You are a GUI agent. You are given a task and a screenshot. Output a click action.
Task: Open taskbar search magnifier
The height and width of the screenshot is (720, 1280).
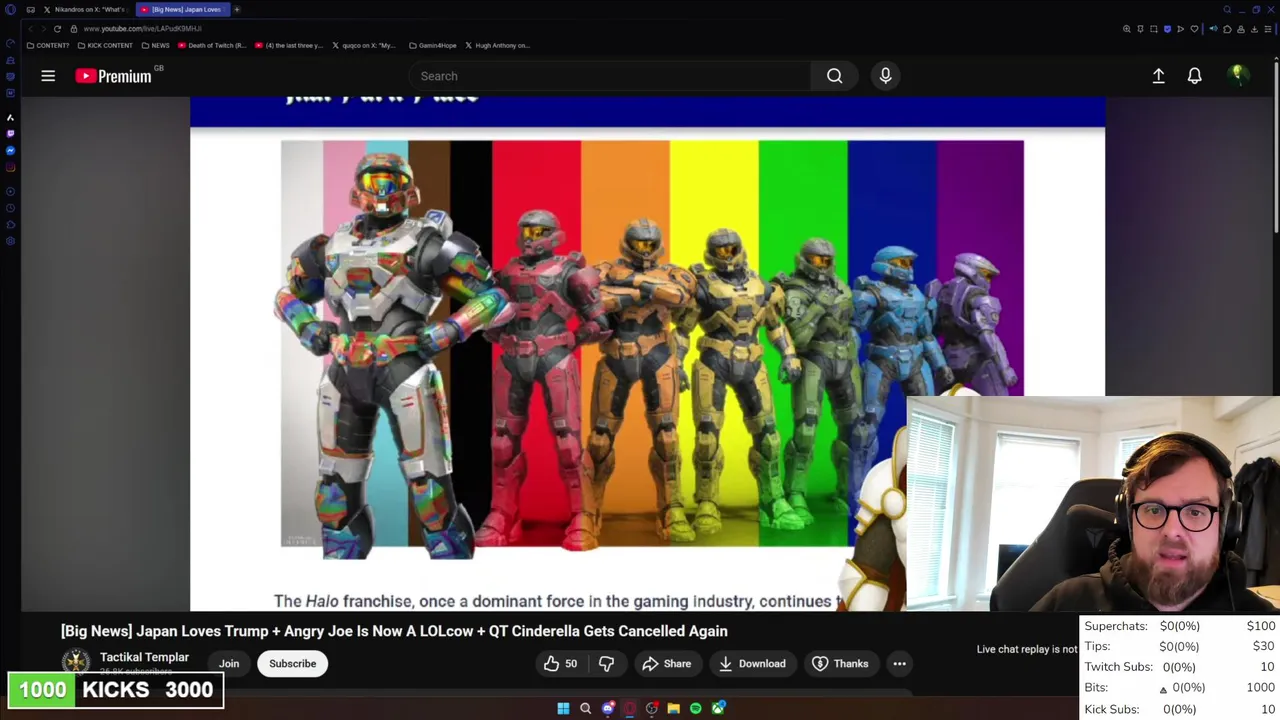[585, 708]
